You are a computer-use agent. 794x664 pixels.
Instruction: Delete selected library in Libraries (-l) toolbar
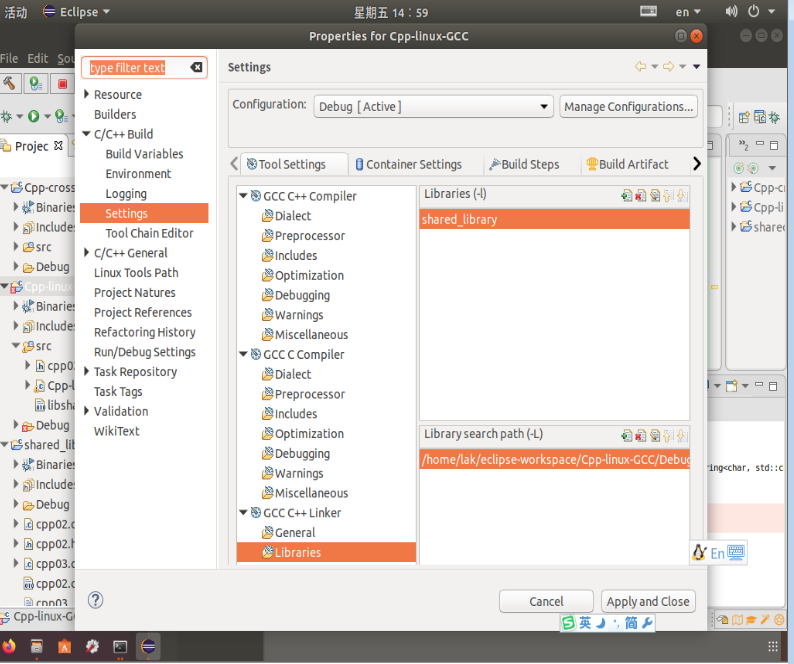(x=641, y=196)
